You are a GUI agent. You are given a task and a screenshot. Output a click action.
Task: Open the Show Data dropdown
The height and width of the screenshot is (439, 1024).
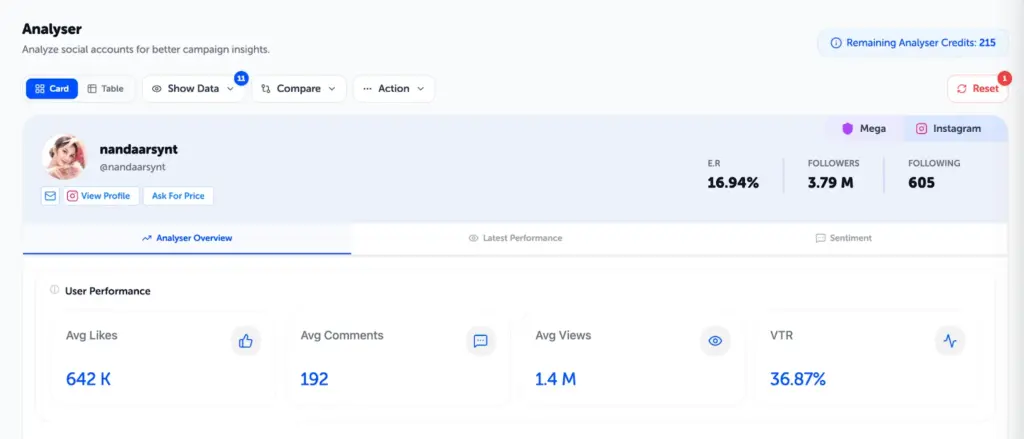[193, 89]
